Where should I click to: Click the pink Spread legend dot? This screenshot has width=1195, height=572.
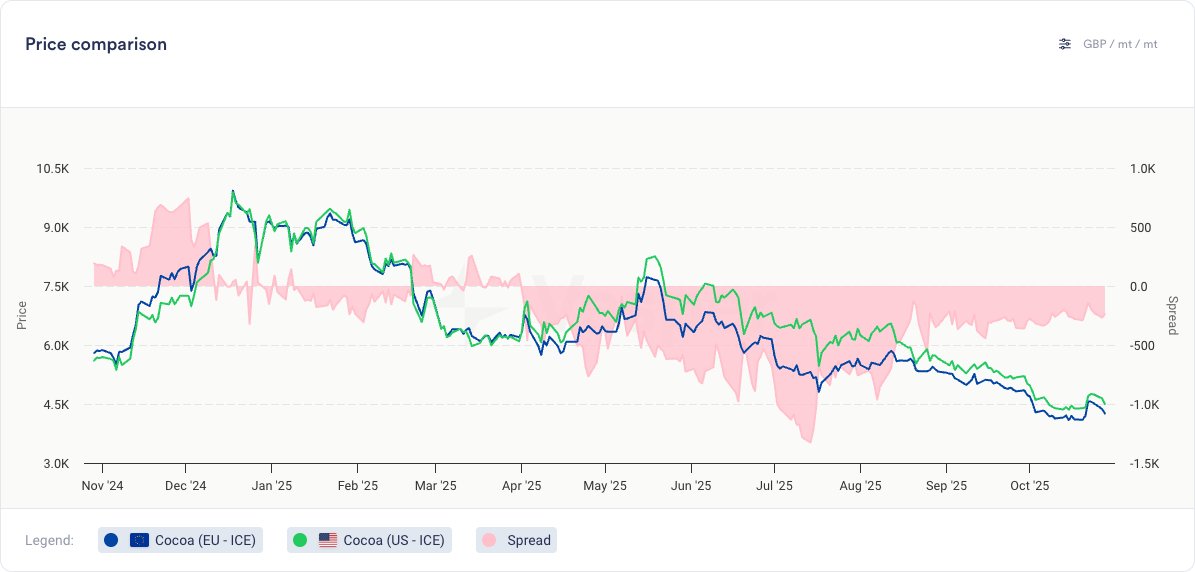point(489,540)
